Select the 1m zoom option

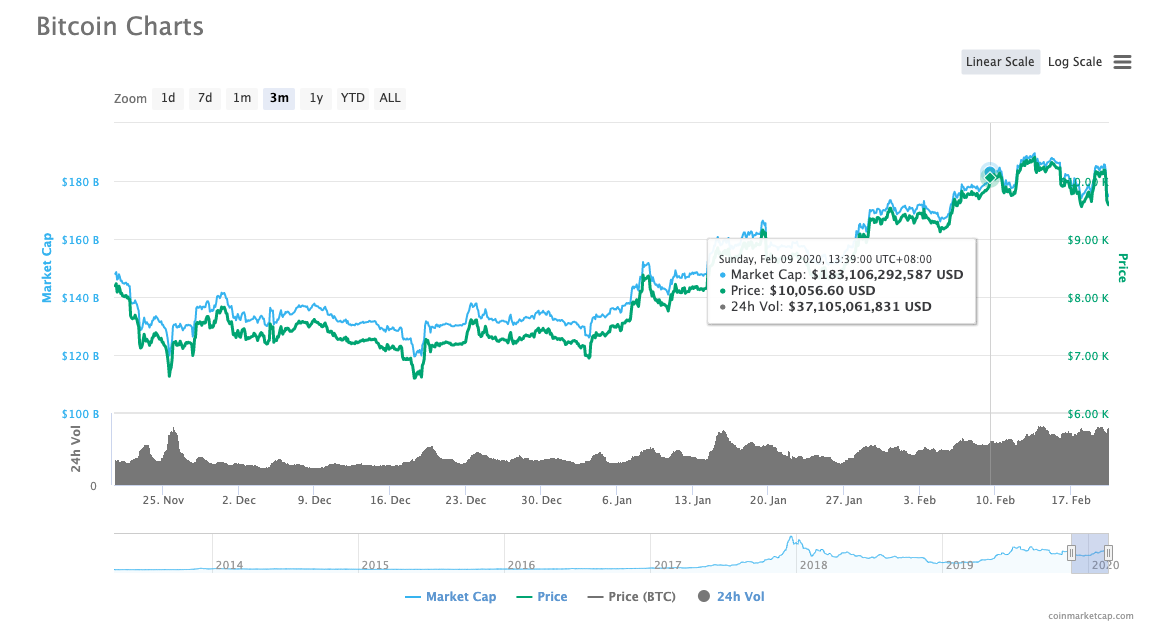pos(242,98)
